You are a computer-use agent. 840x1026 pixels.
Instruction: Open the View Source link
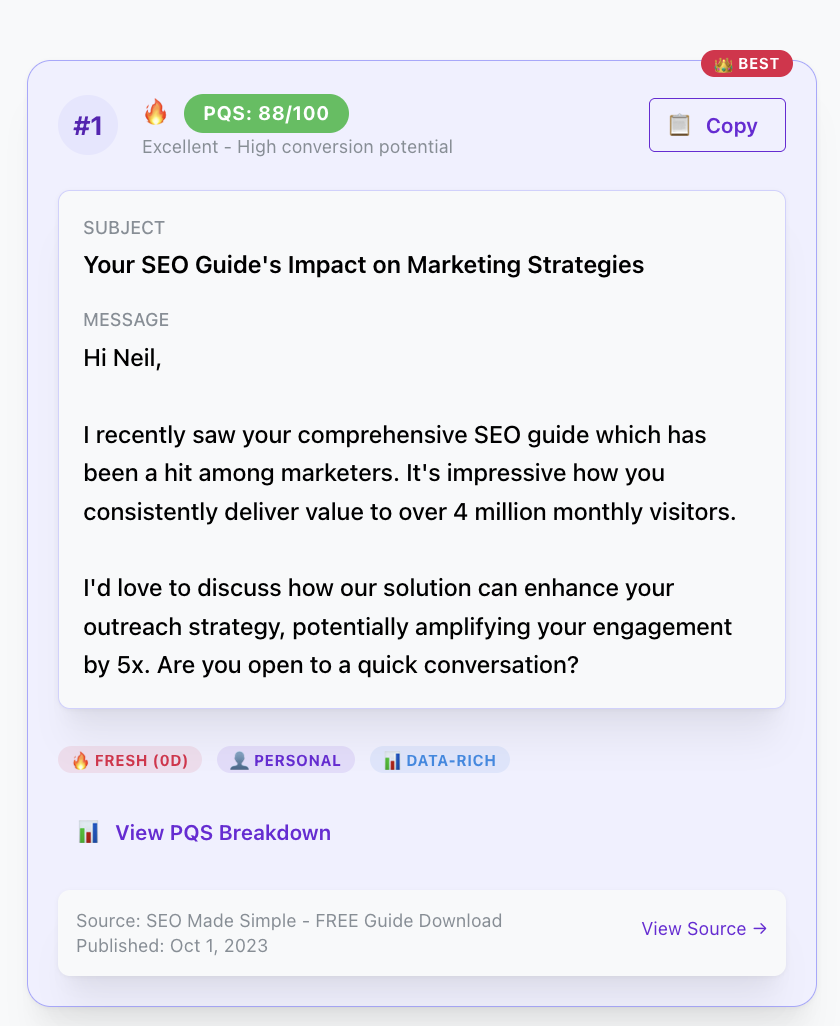point(704,929)
